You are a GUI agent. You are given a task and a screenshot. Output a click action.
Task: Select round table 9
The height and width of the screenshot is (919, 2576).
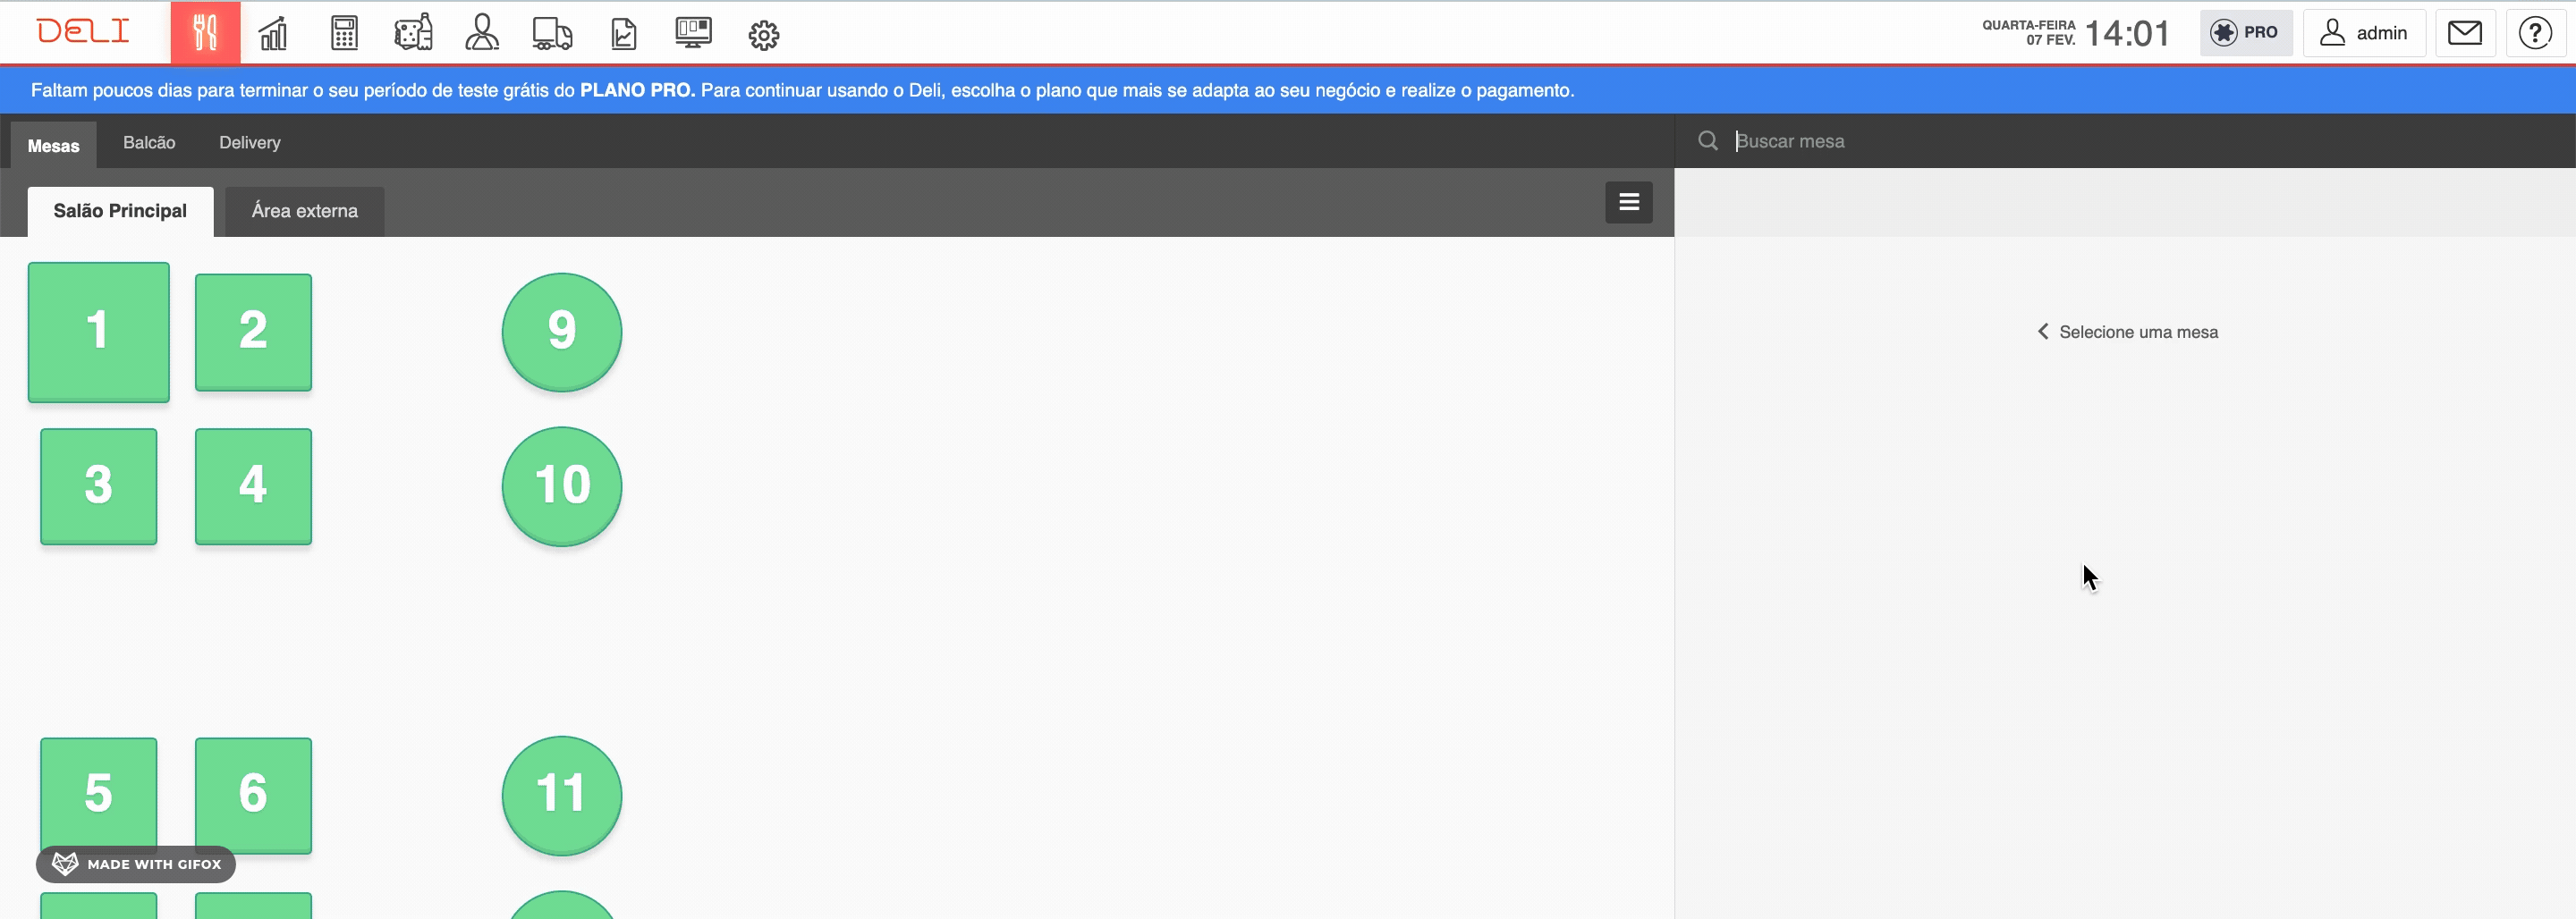tap(562, 332)
